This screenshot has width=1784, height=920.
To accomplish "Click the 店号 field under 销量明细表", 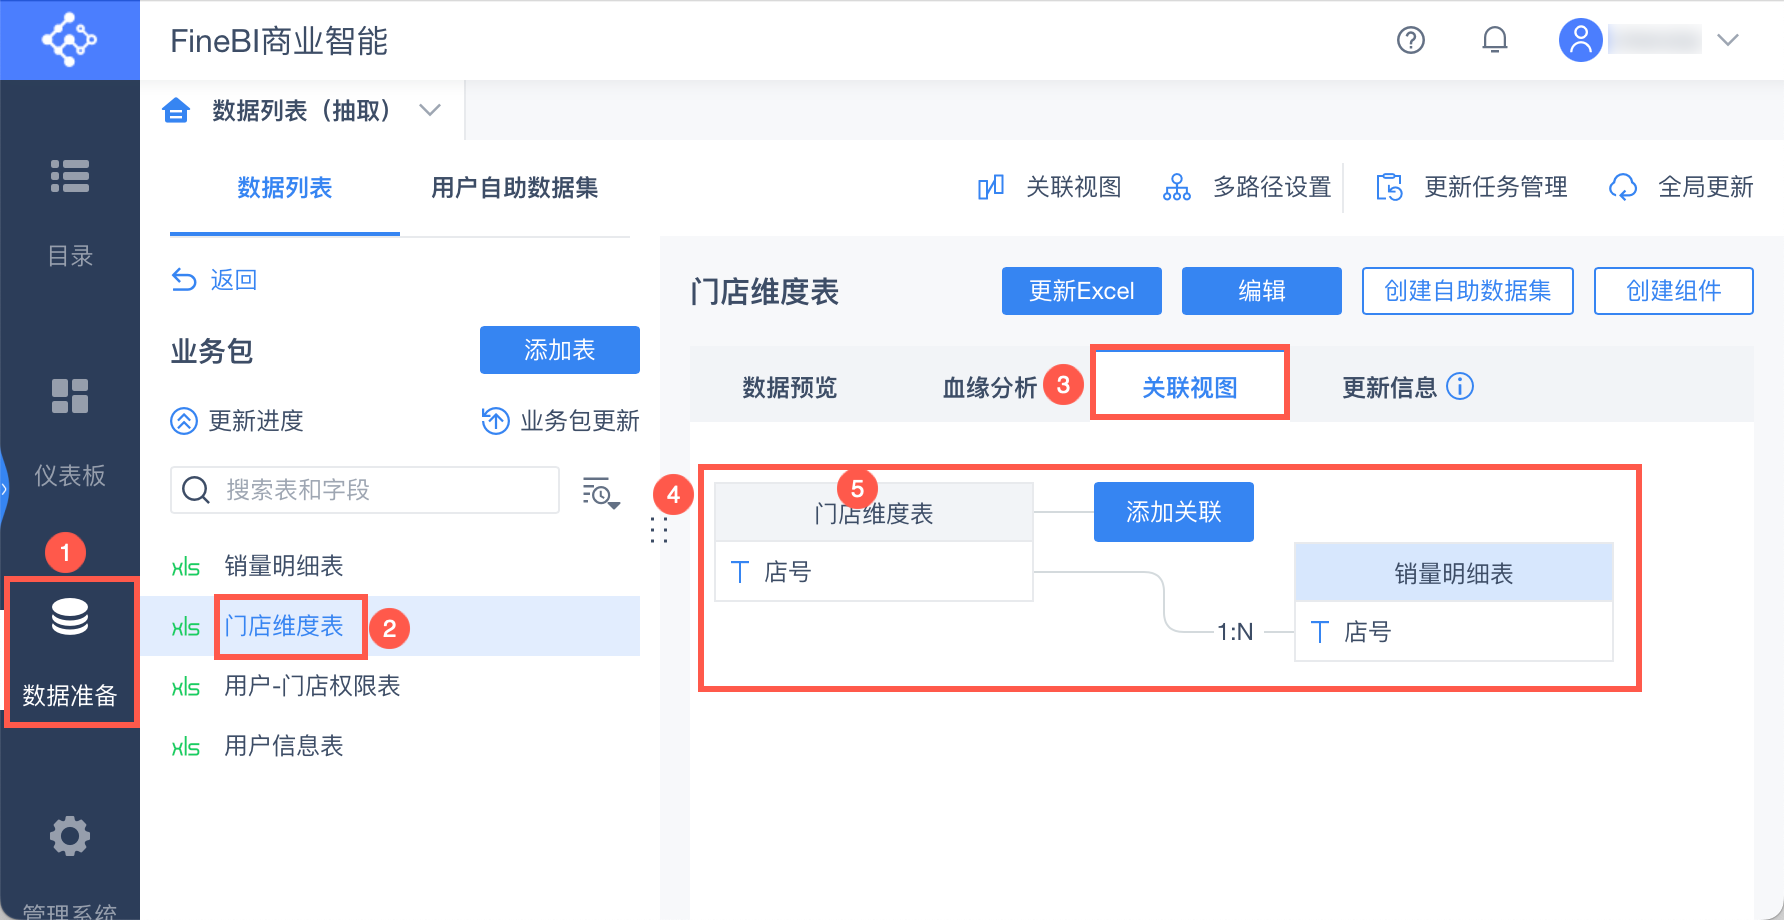I will [x=1454, y=632].
